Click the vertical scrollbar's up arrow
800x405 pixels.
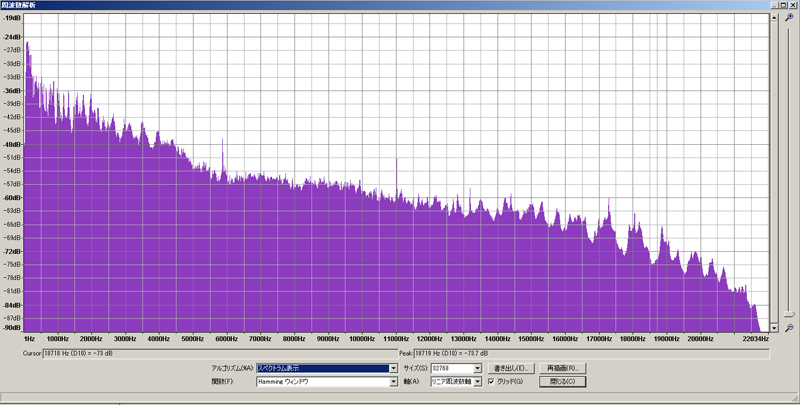click(x=773, y=18)
